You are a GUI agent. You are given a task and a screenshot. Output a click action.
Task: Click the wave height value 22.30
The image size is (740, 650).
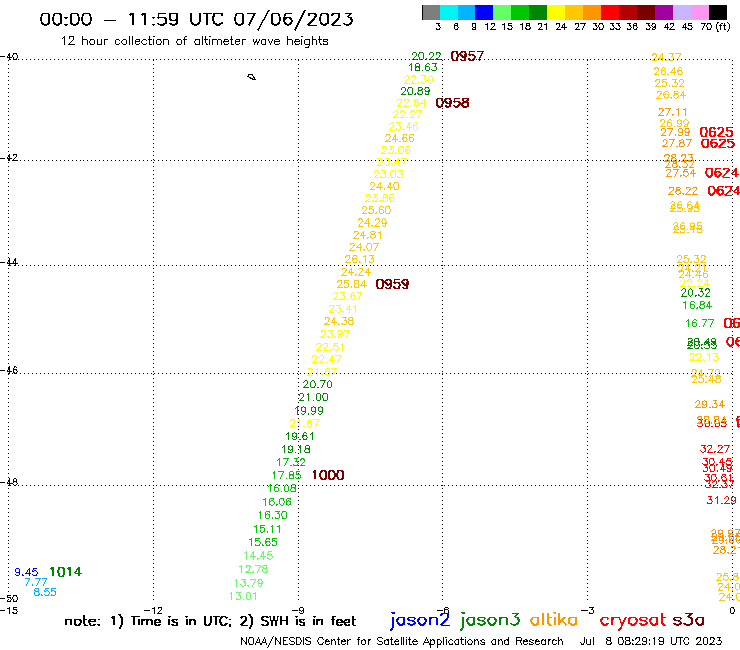(418, 79)
